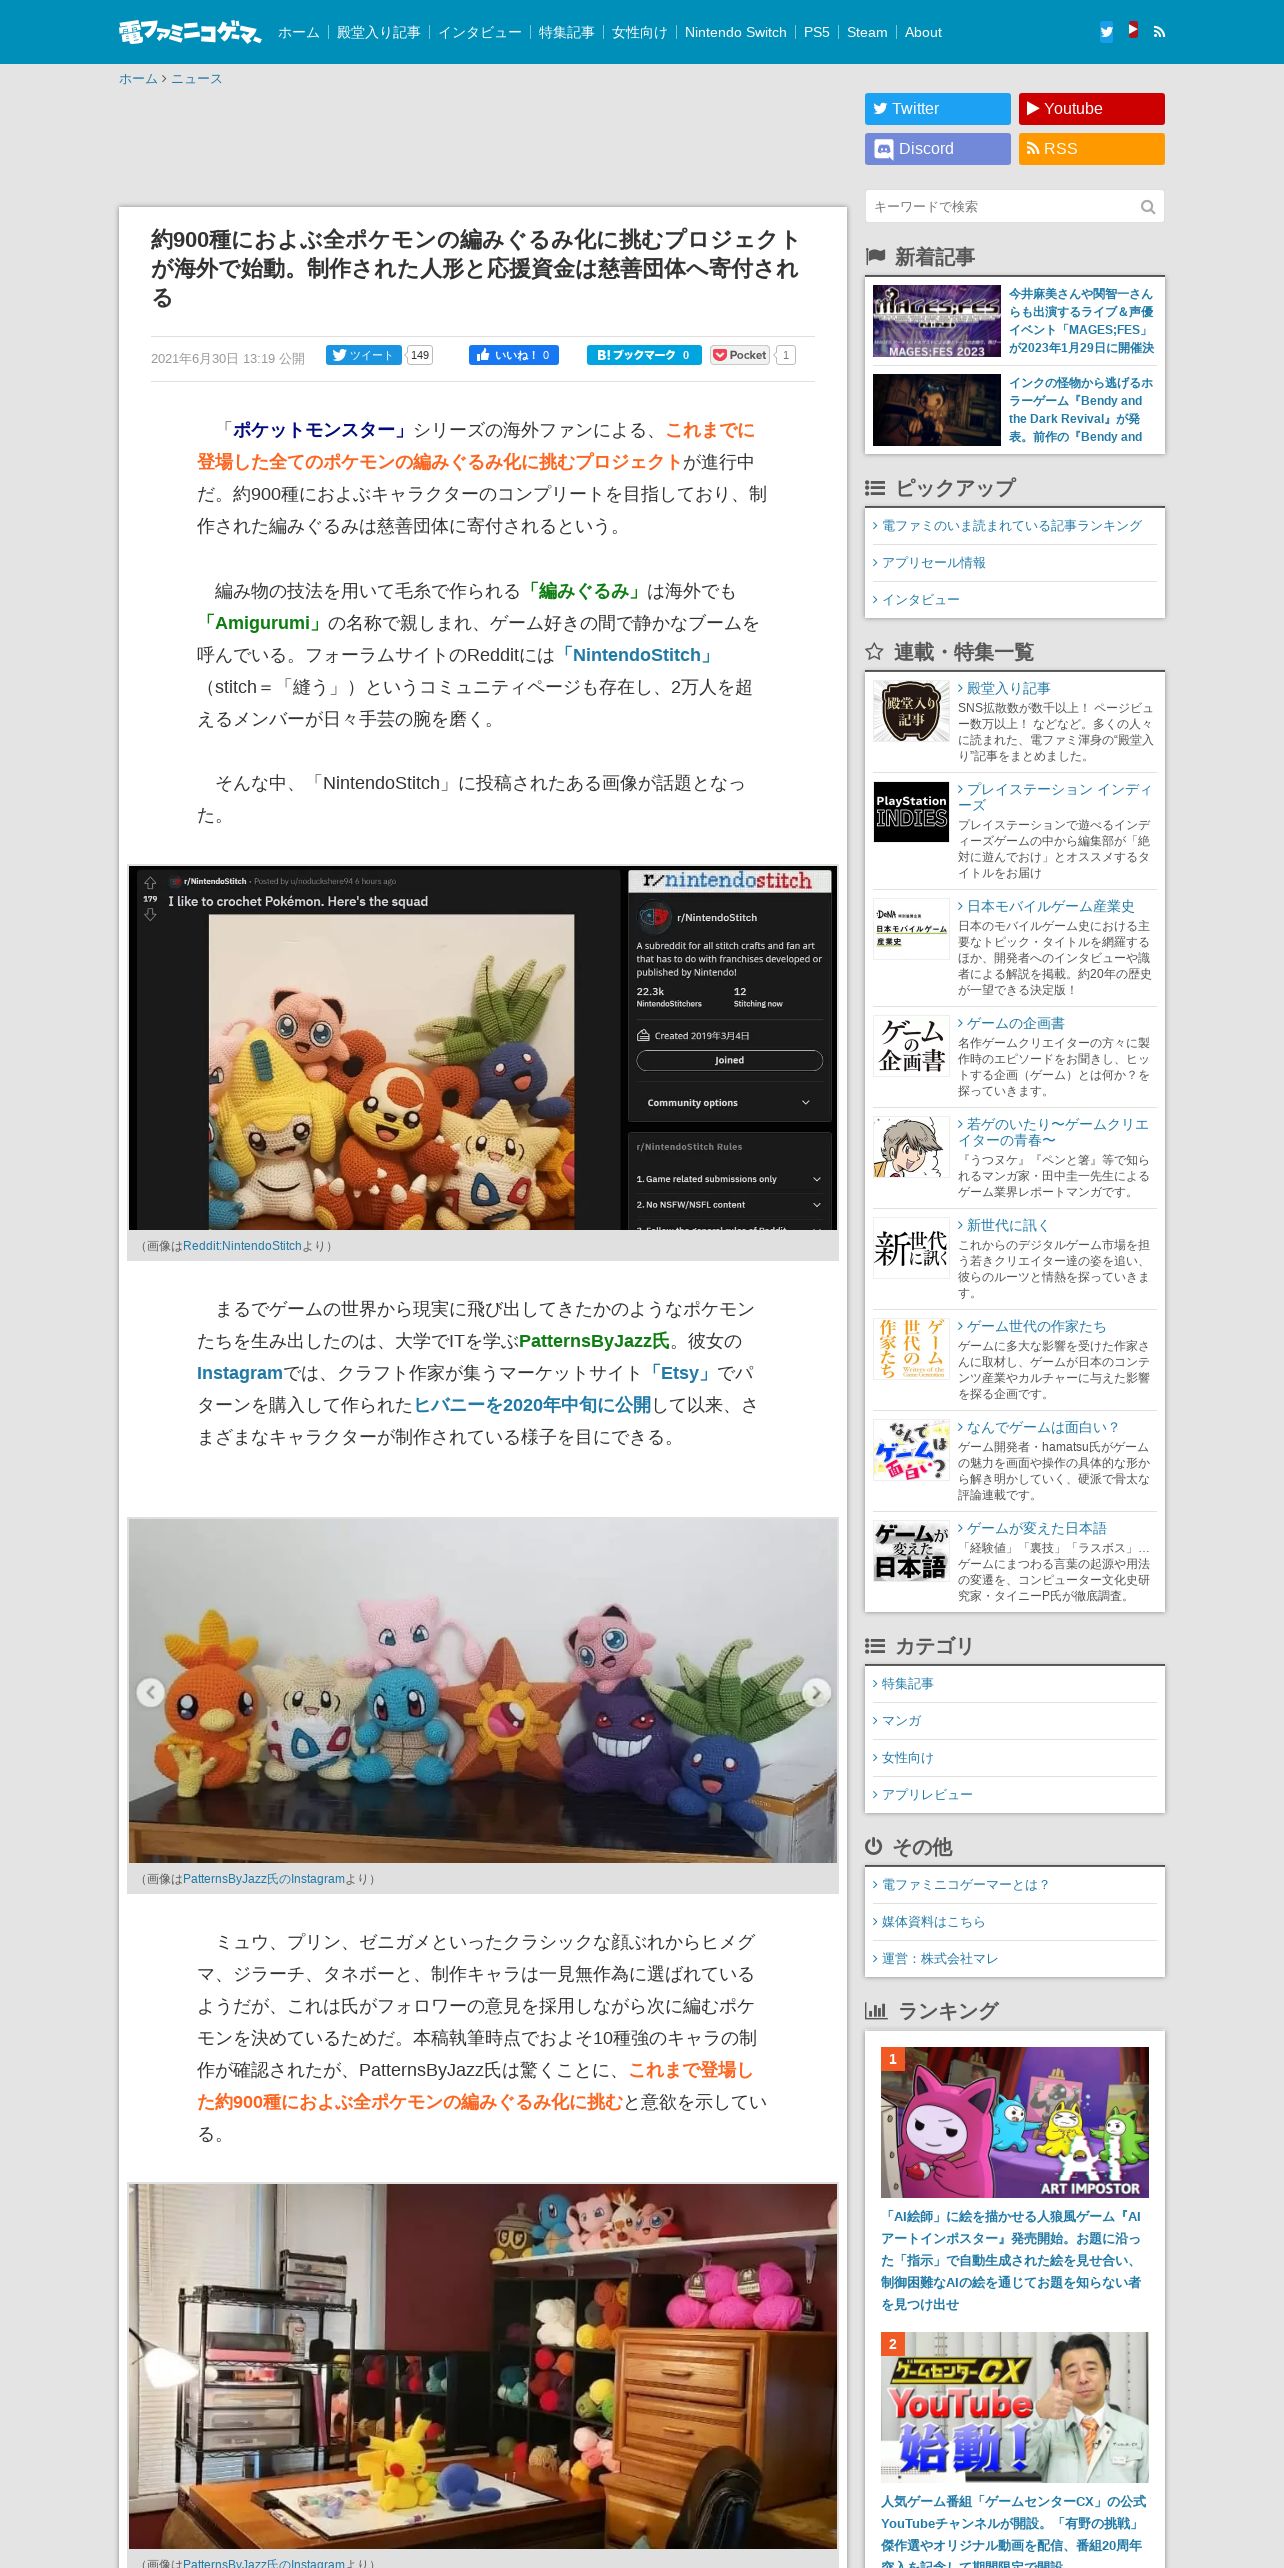Click ホーム breadcrumb link
The width and height of the screenshot is (1284, 2568).
(x=138, y=79)
